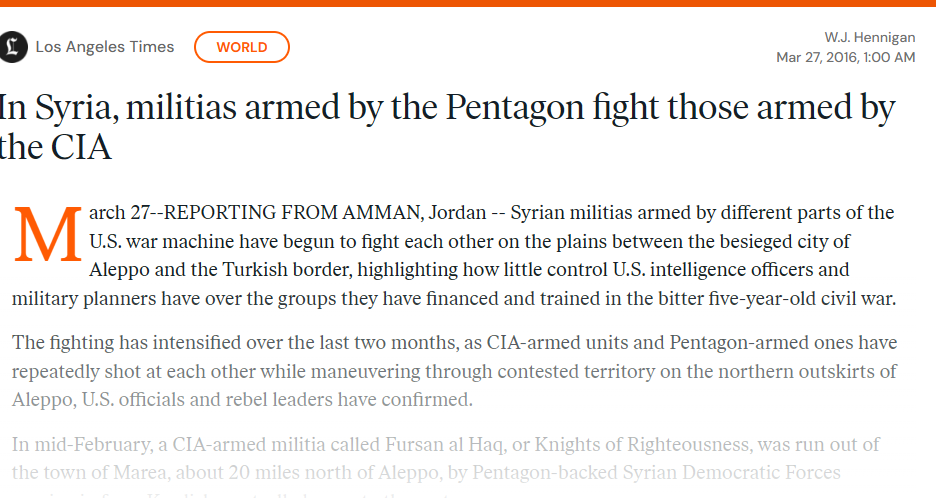Click 'the CIA' in the headline's second line
Viewport: 936px width, 498px height.
point(55,147)
